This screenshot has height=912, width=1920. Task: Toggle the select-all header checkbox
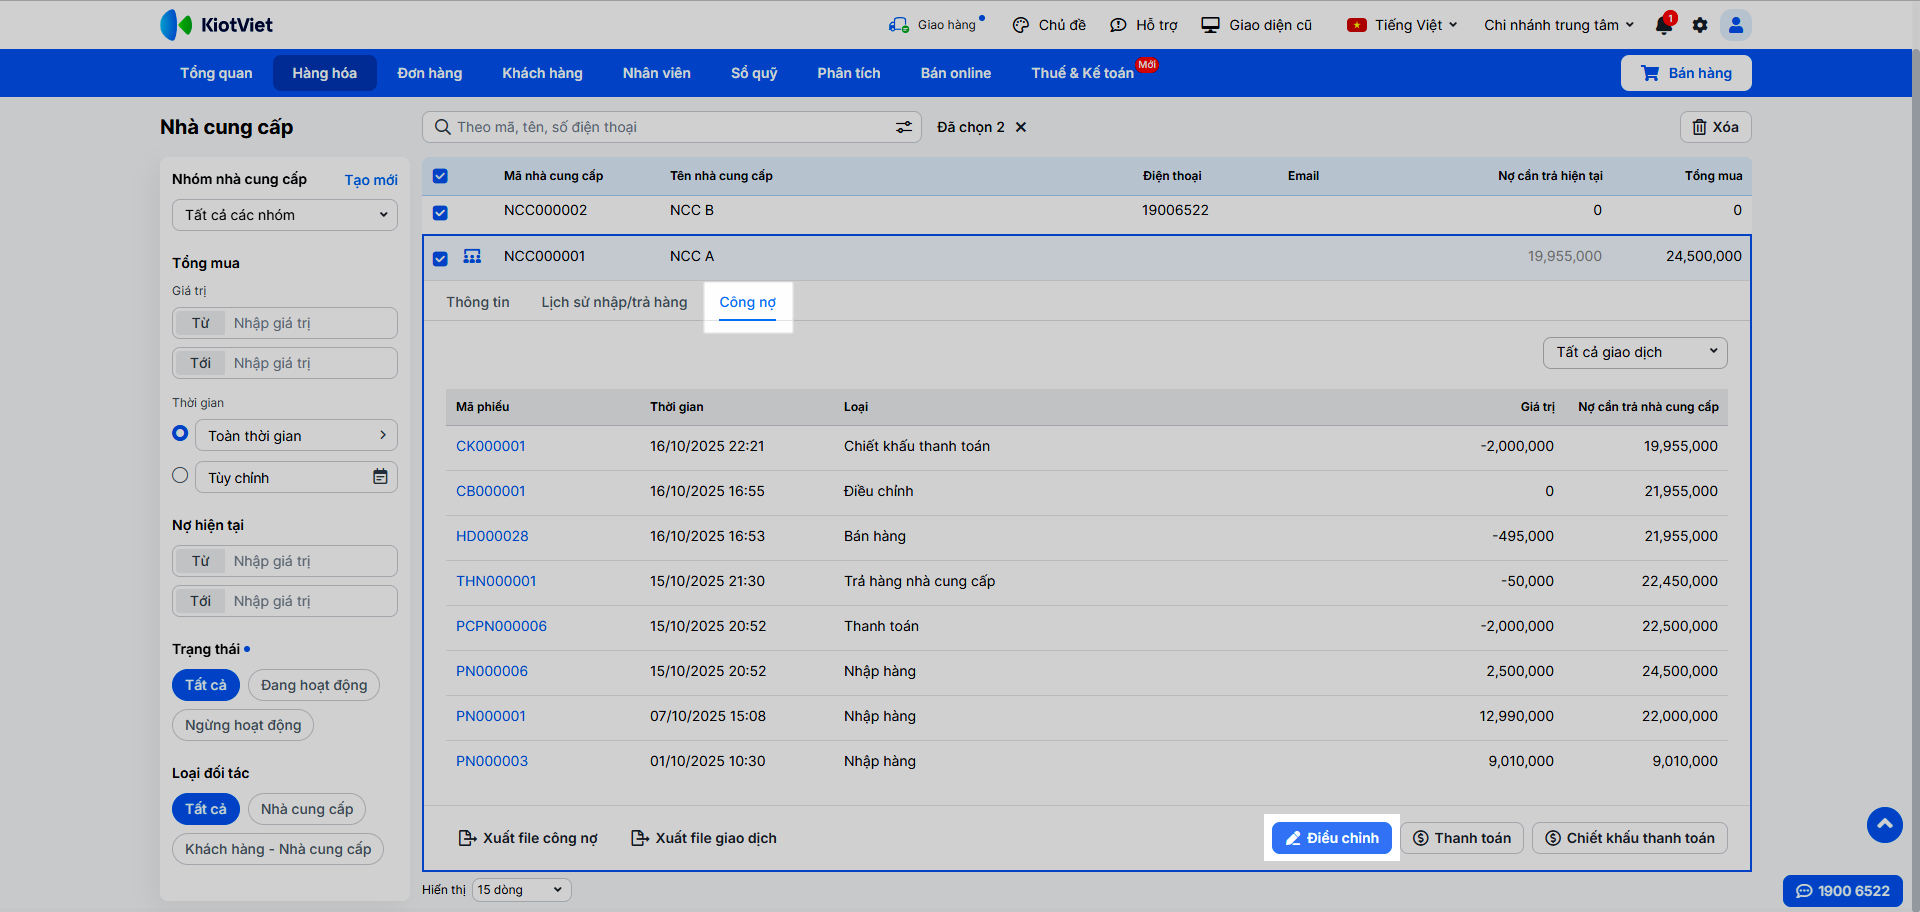click(x=440, y=176)
